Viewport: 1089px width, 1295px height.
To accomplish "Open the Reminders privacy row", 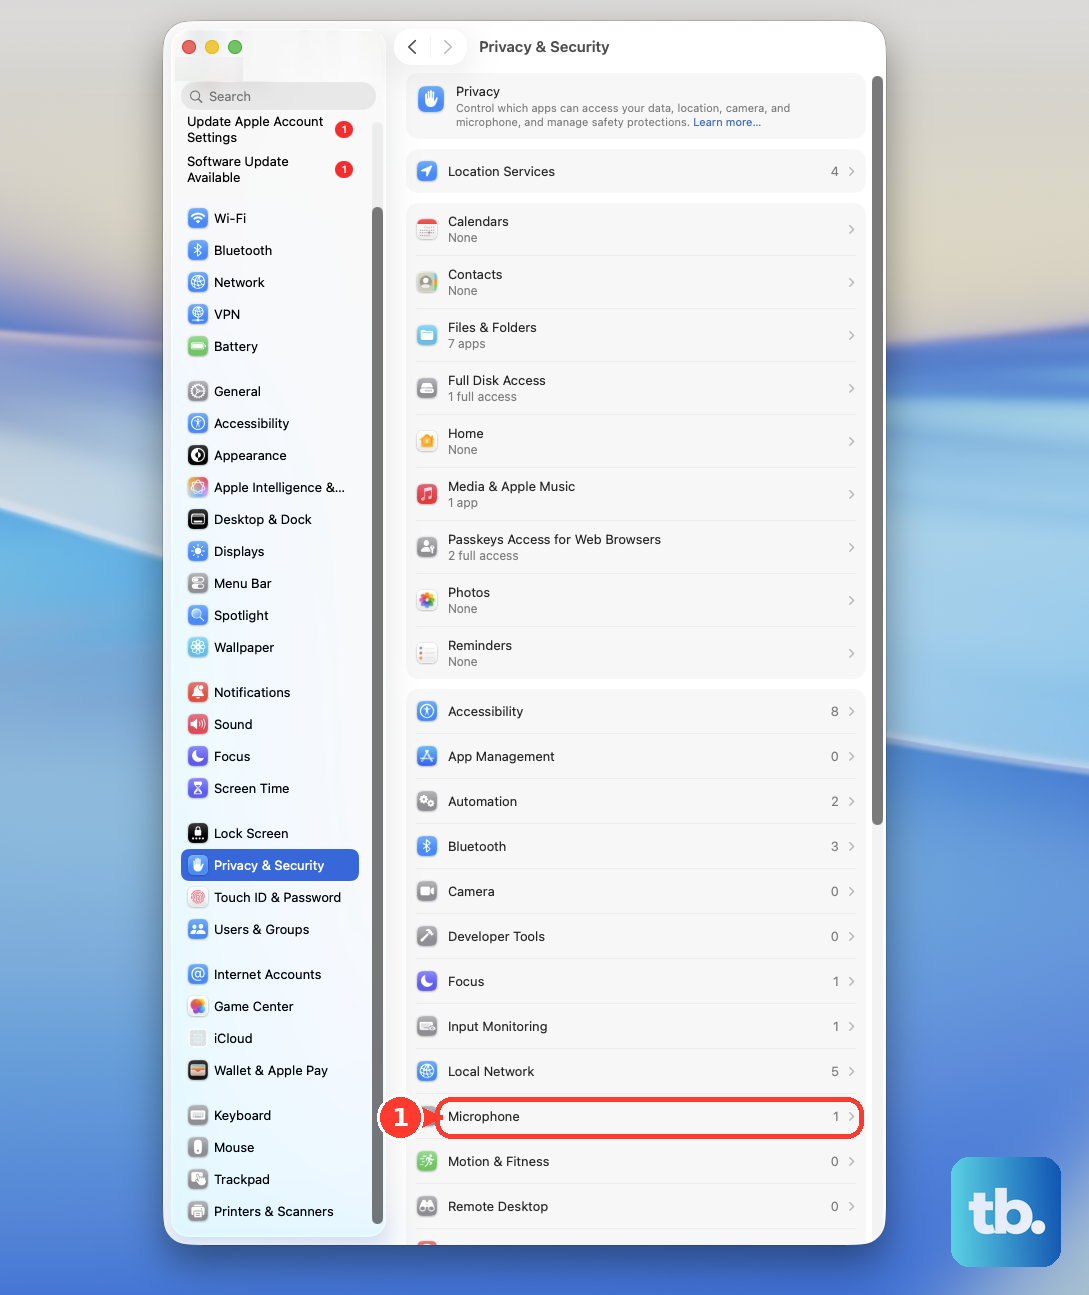I will click(x=635, y=653).
